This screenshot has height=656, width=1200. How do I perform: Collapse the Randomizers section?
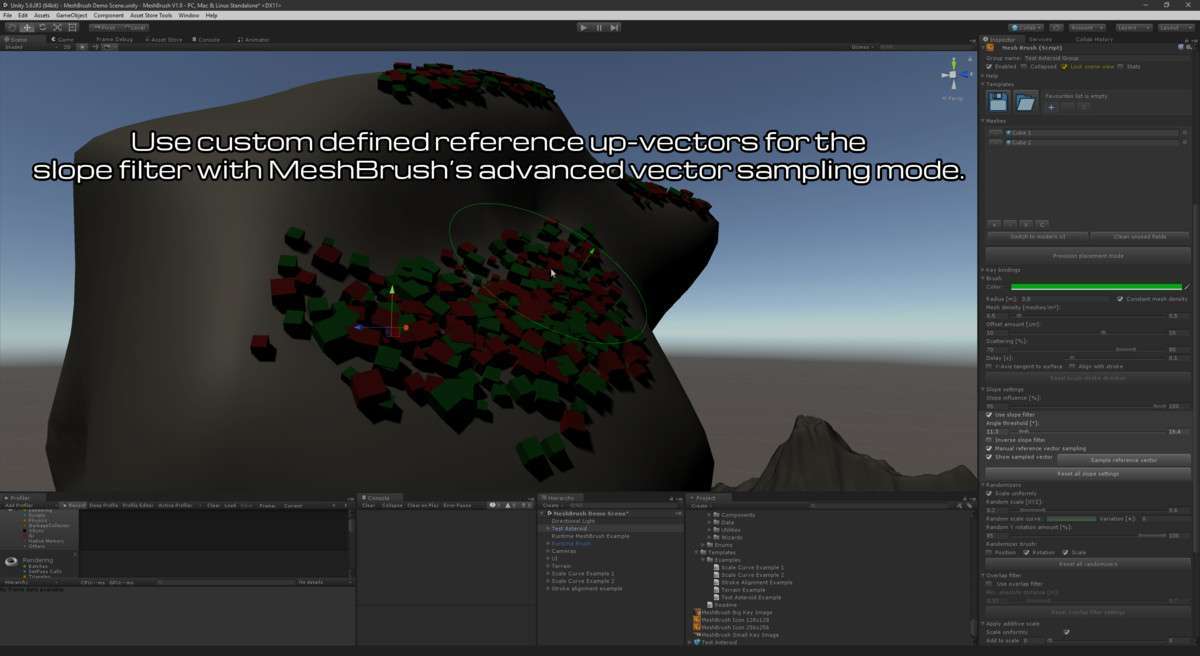click(x=1000, y=484)
